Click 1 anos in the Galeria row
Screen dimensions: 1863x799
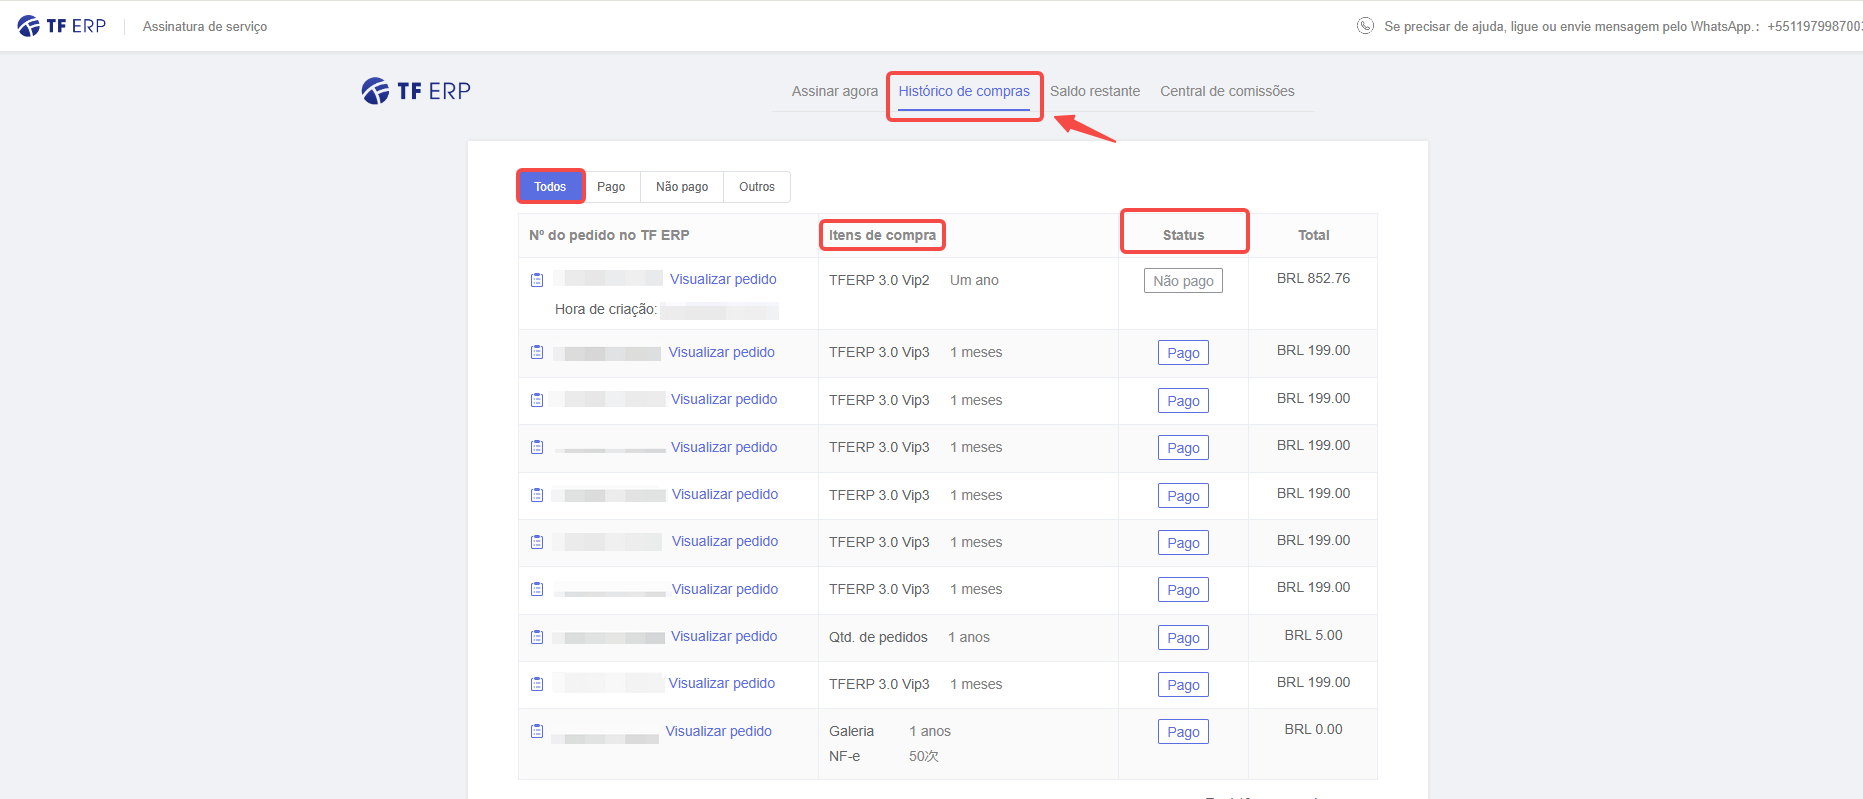[x=930, y=731]
